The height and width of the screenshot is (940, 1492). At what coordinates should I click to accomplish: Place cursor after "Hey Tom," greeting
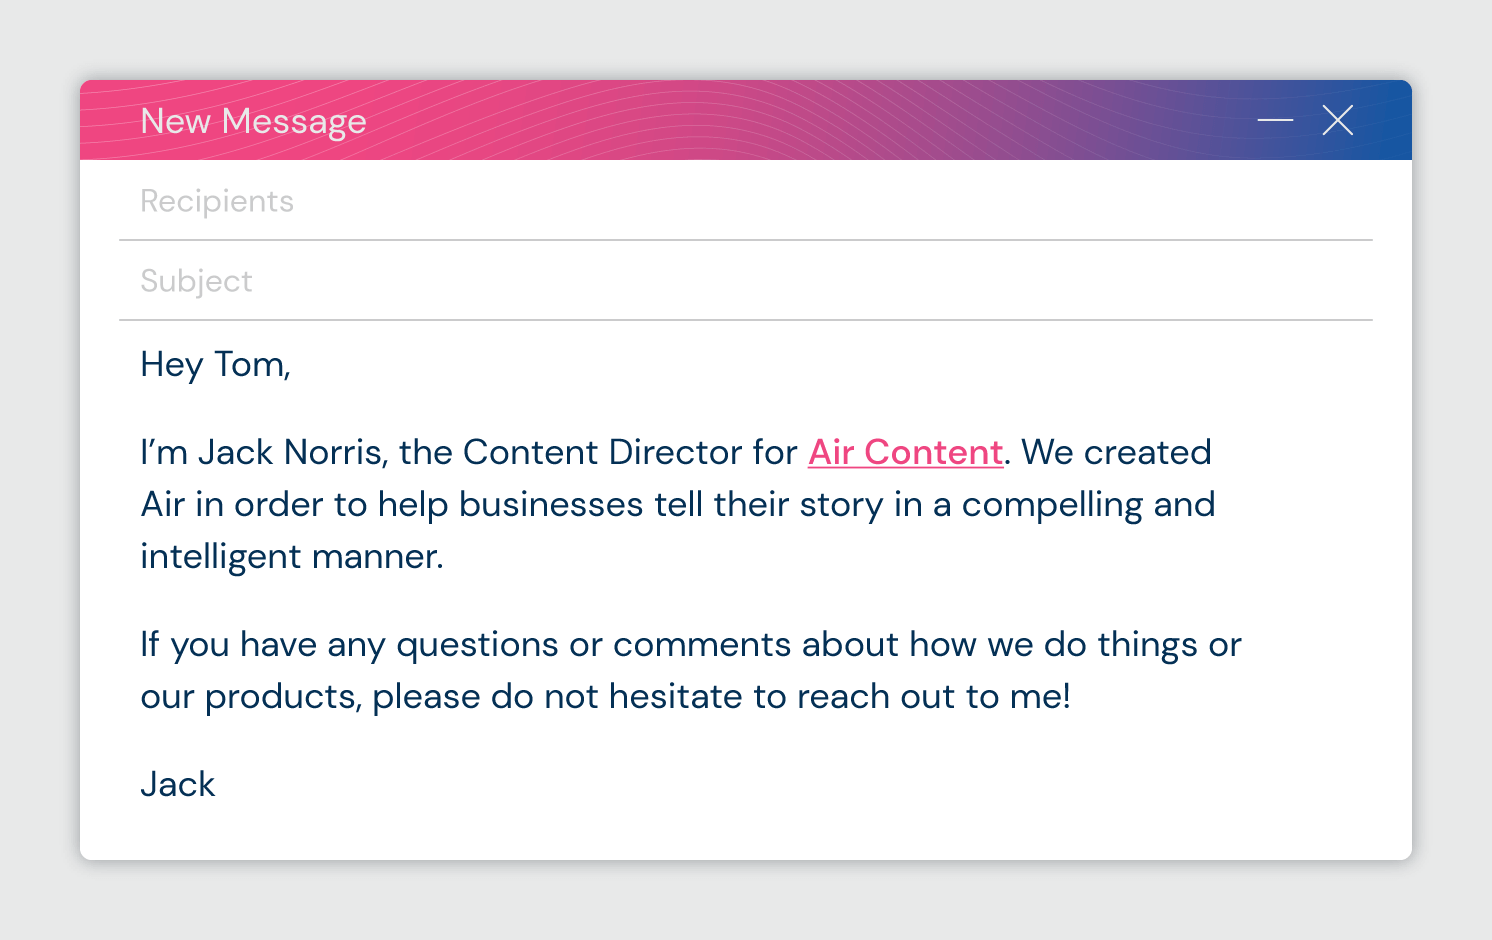tap(292, 365)
